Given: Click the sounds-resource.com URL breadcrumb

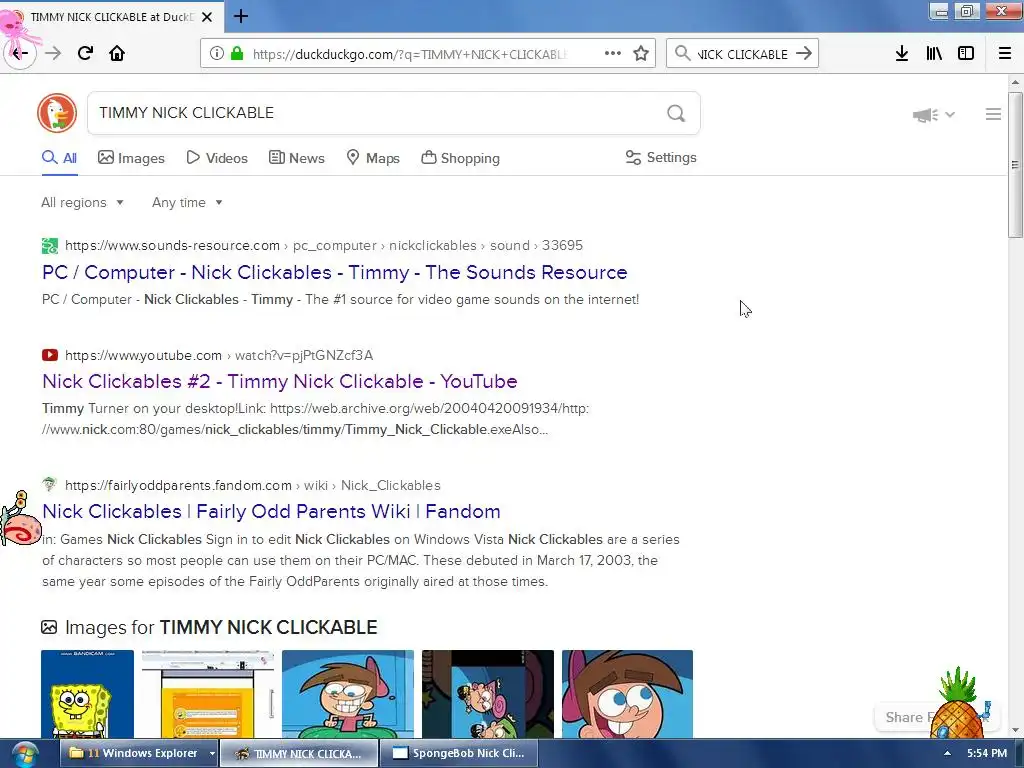Looking at the screenshot, I should [324, 246].
